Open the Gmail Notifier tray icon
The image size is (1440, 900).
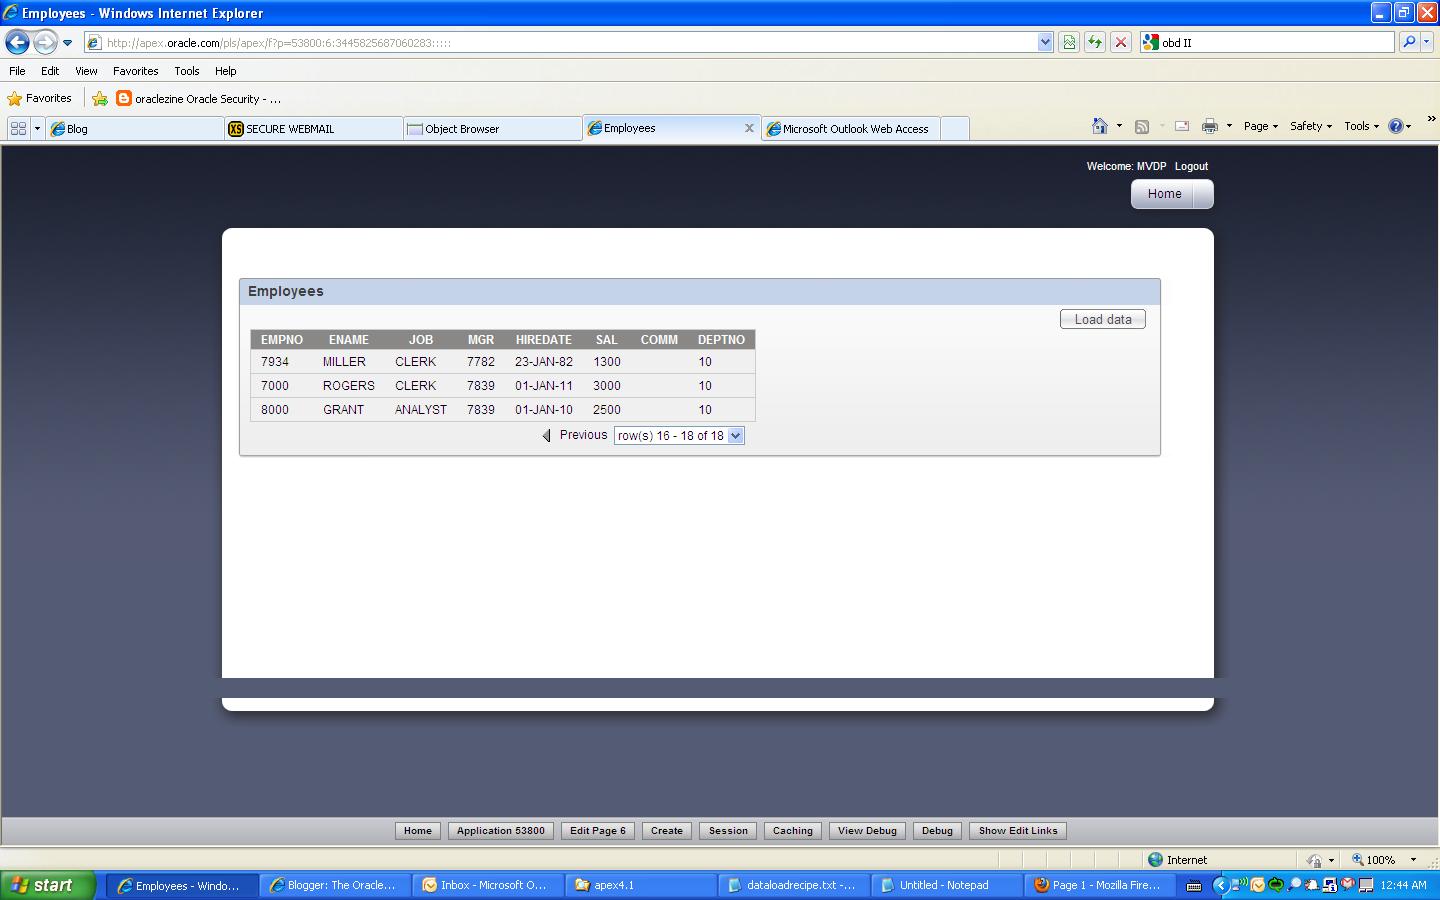point(1347,885)
